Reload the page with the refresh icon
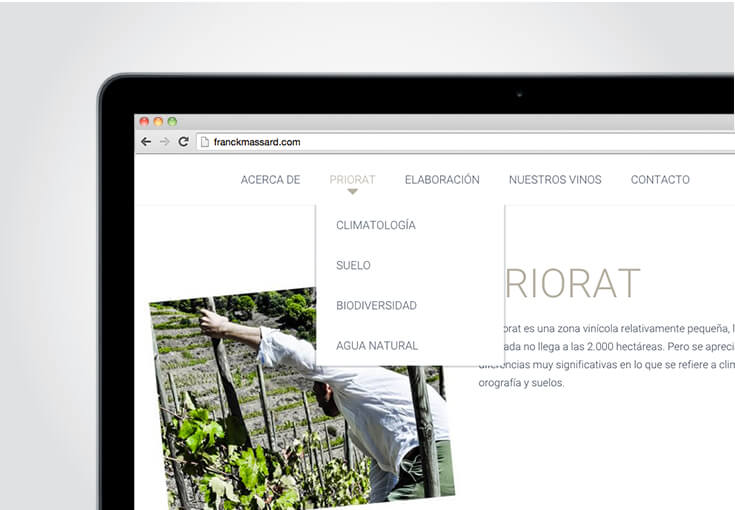This screenshot has width=735, height=510. coord(183,142)
